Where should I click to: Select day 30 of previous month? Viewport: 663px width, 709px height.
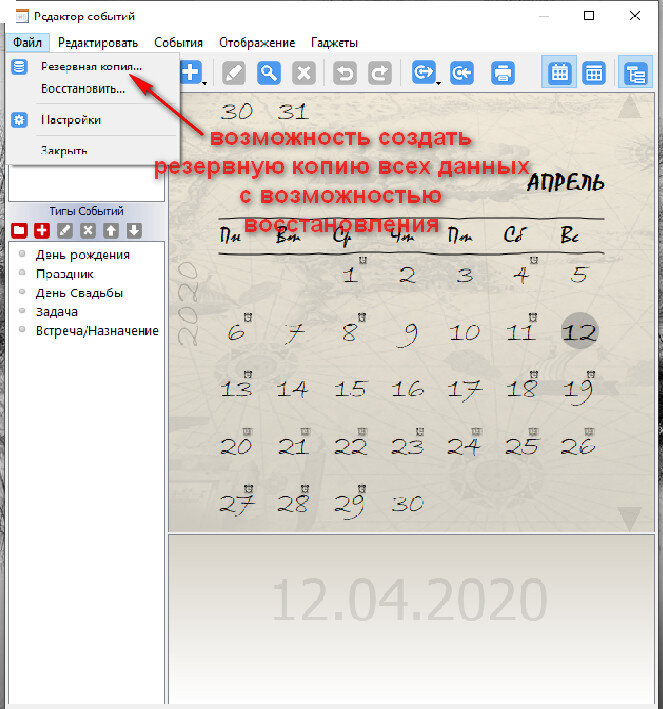pyautogui.click(x=237, y=112)
